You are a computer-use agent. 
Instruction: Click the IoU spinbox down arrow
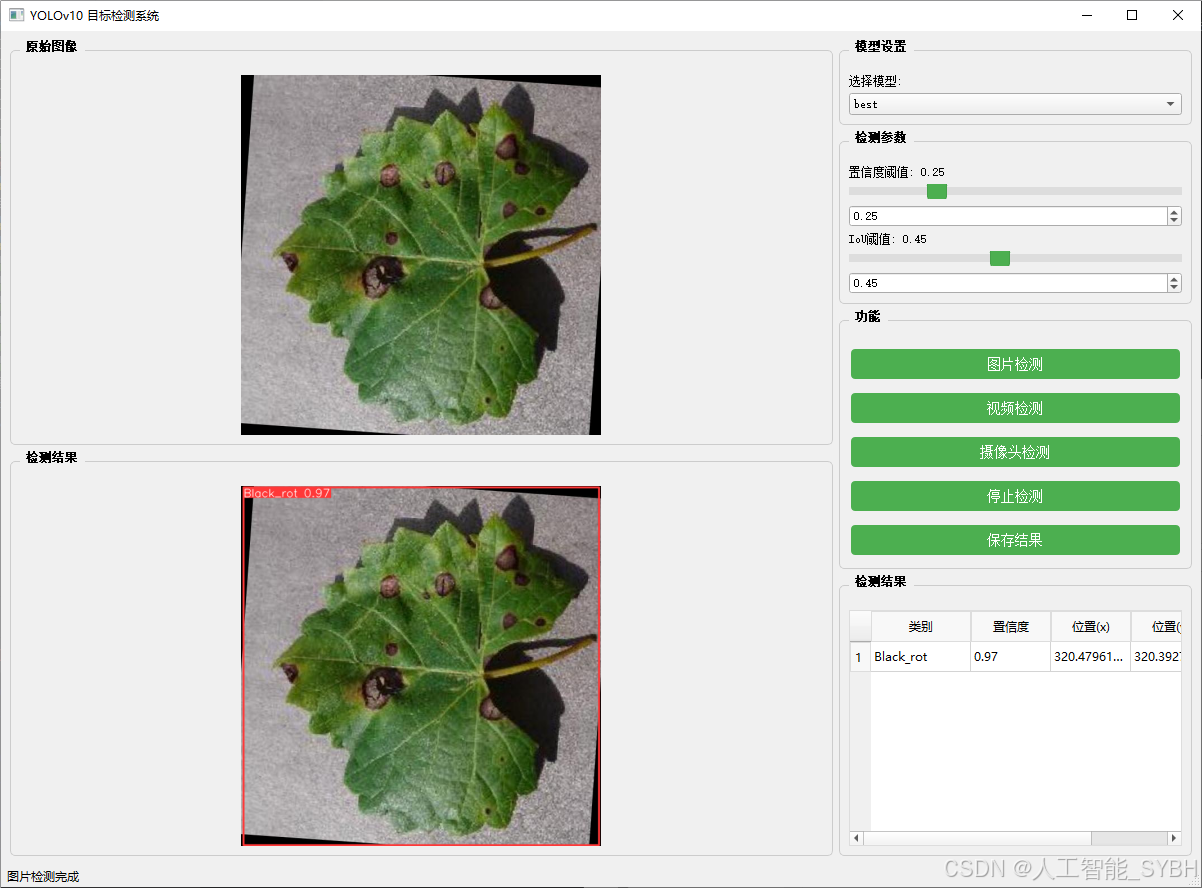(x=1173, y=288)
